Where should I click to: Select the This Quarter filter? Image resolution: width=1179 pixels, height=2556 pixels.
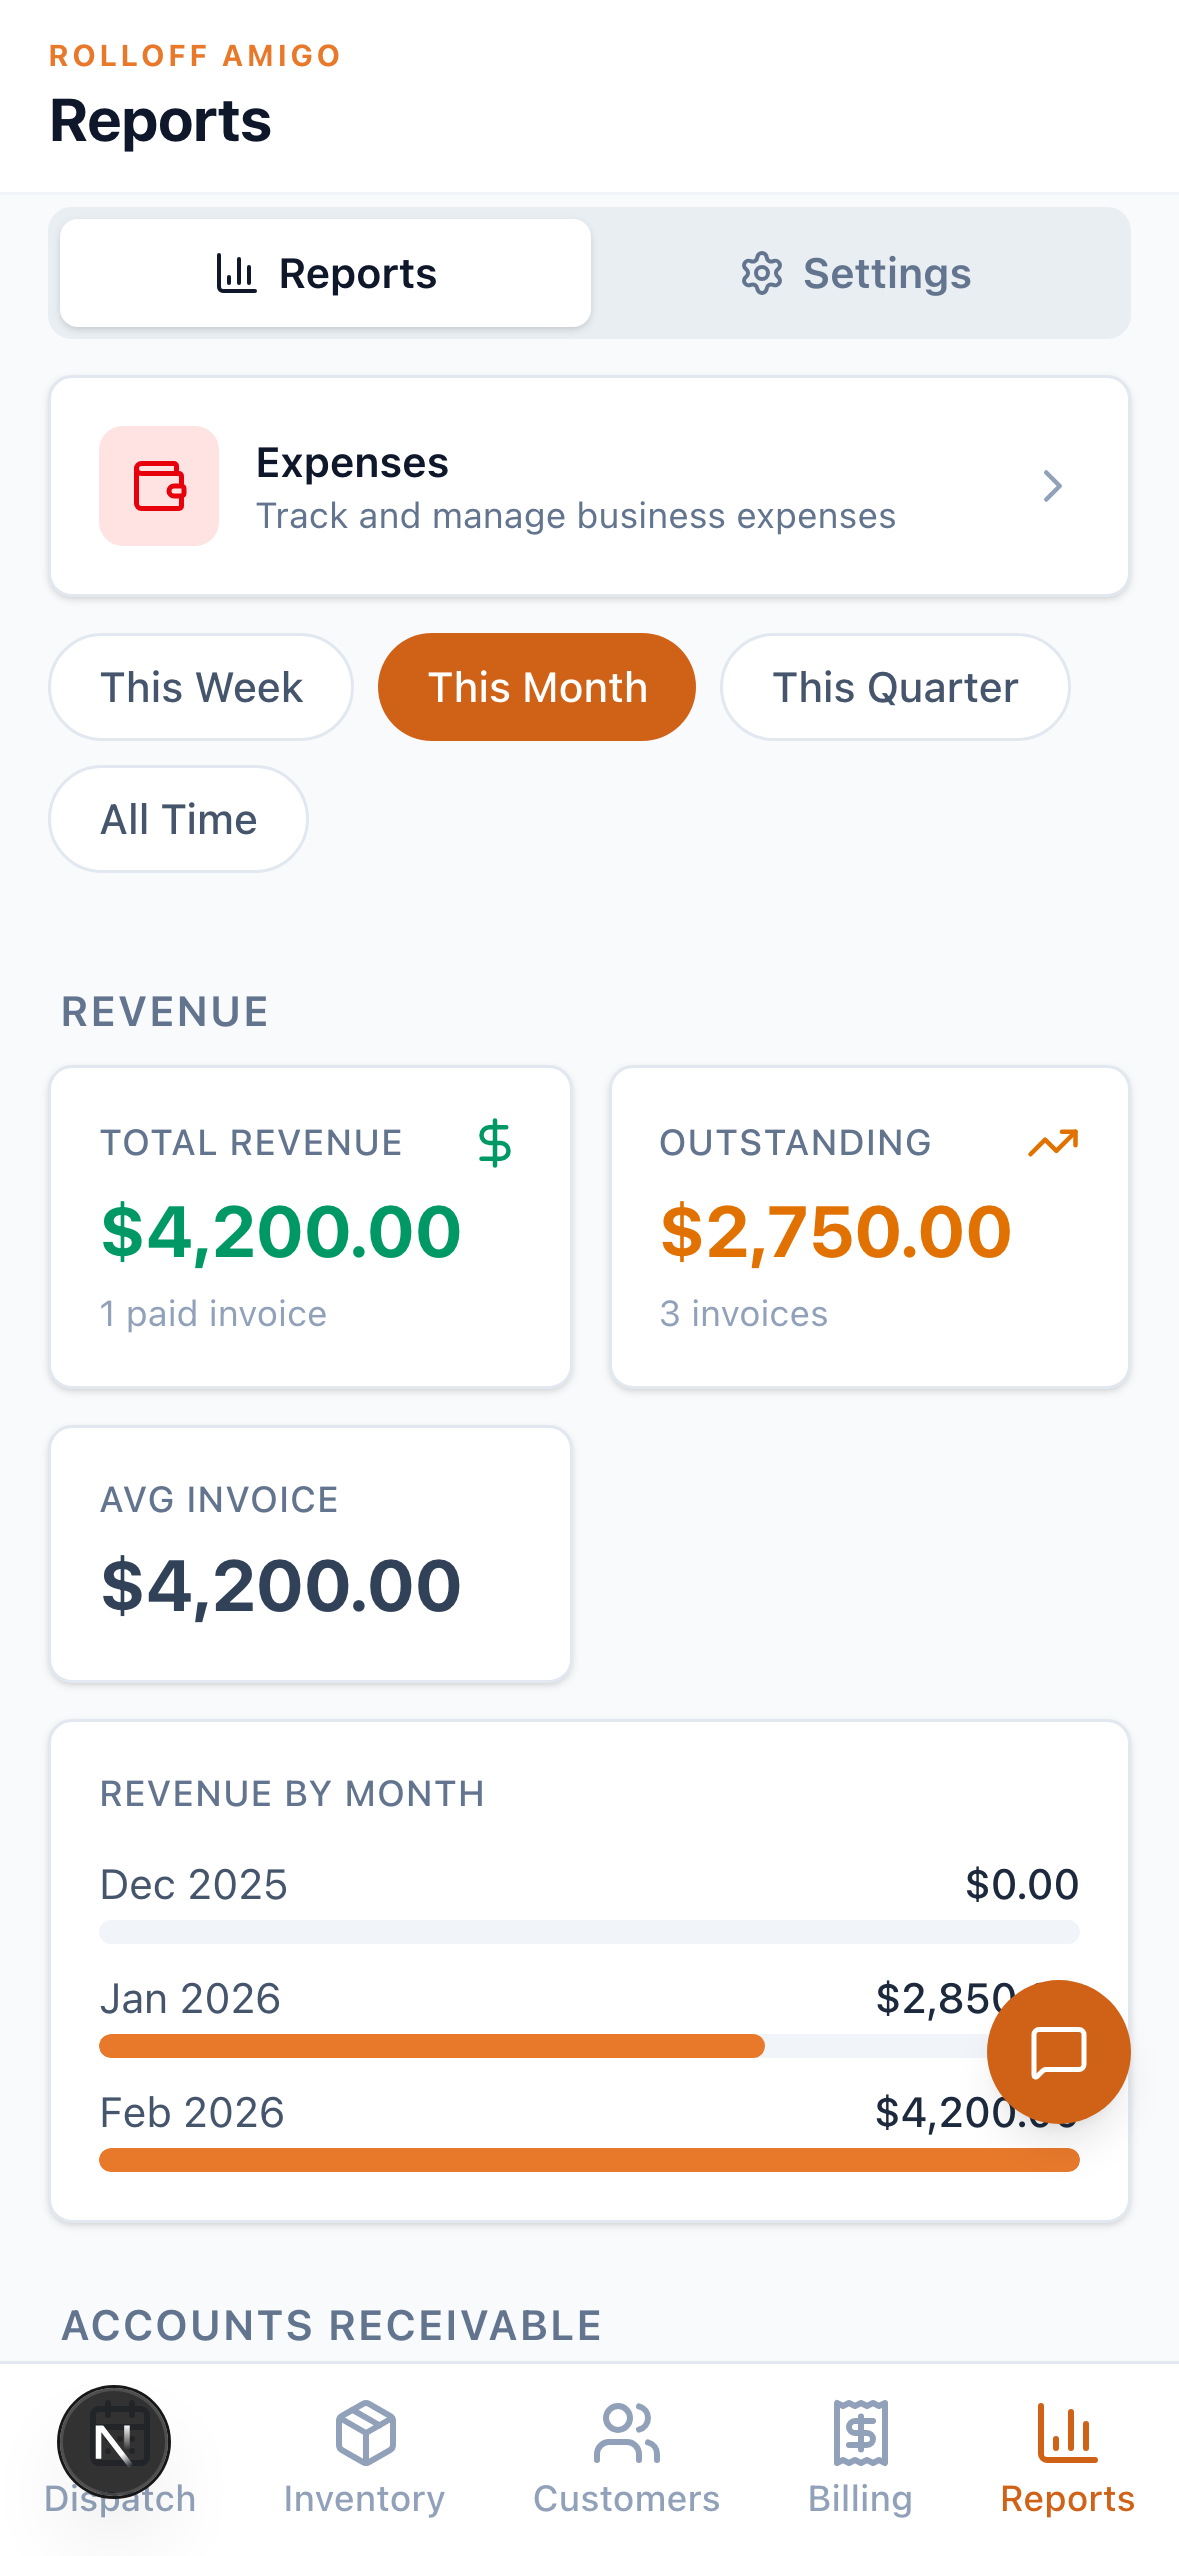[x=895, y=687]
